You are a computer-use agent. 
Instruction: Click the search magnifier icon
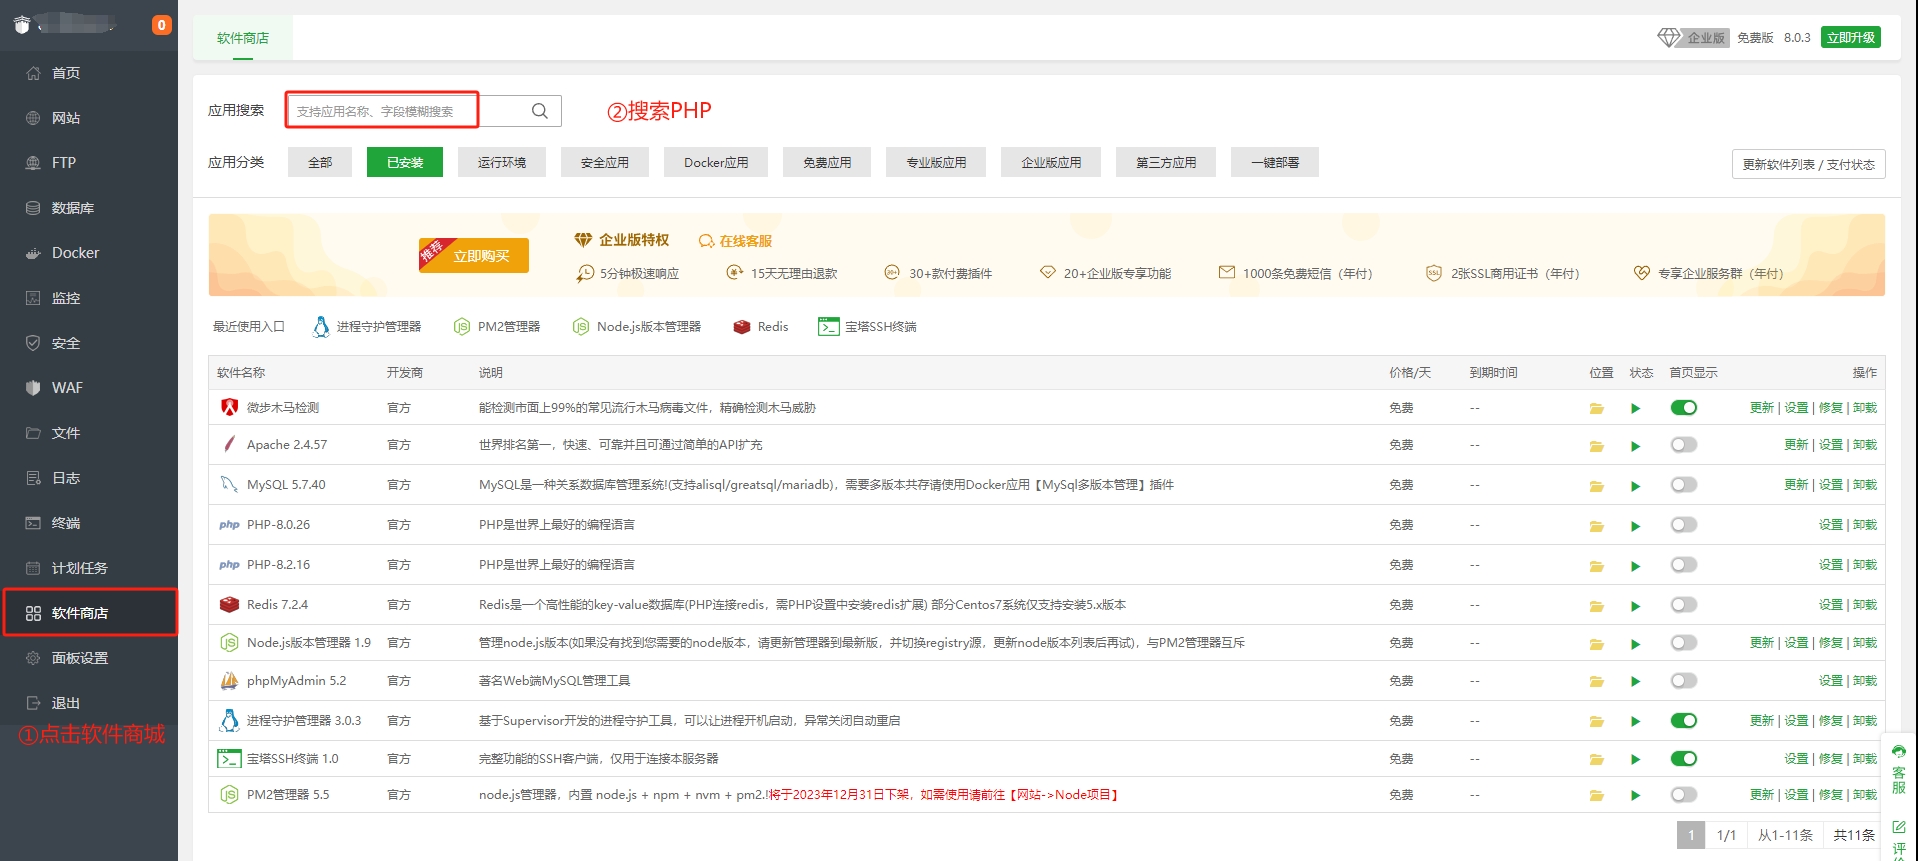540,111
